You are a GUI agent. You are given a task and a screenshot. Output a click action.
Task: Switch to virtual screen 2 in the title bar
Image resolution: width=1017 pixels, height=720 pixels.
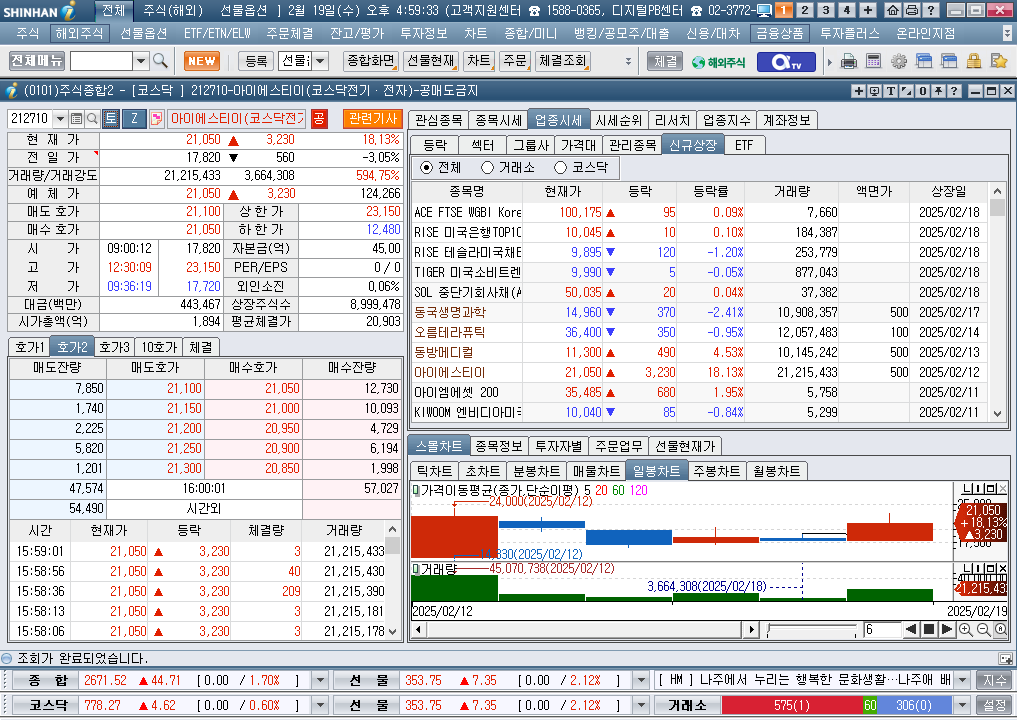click(805, 10)
